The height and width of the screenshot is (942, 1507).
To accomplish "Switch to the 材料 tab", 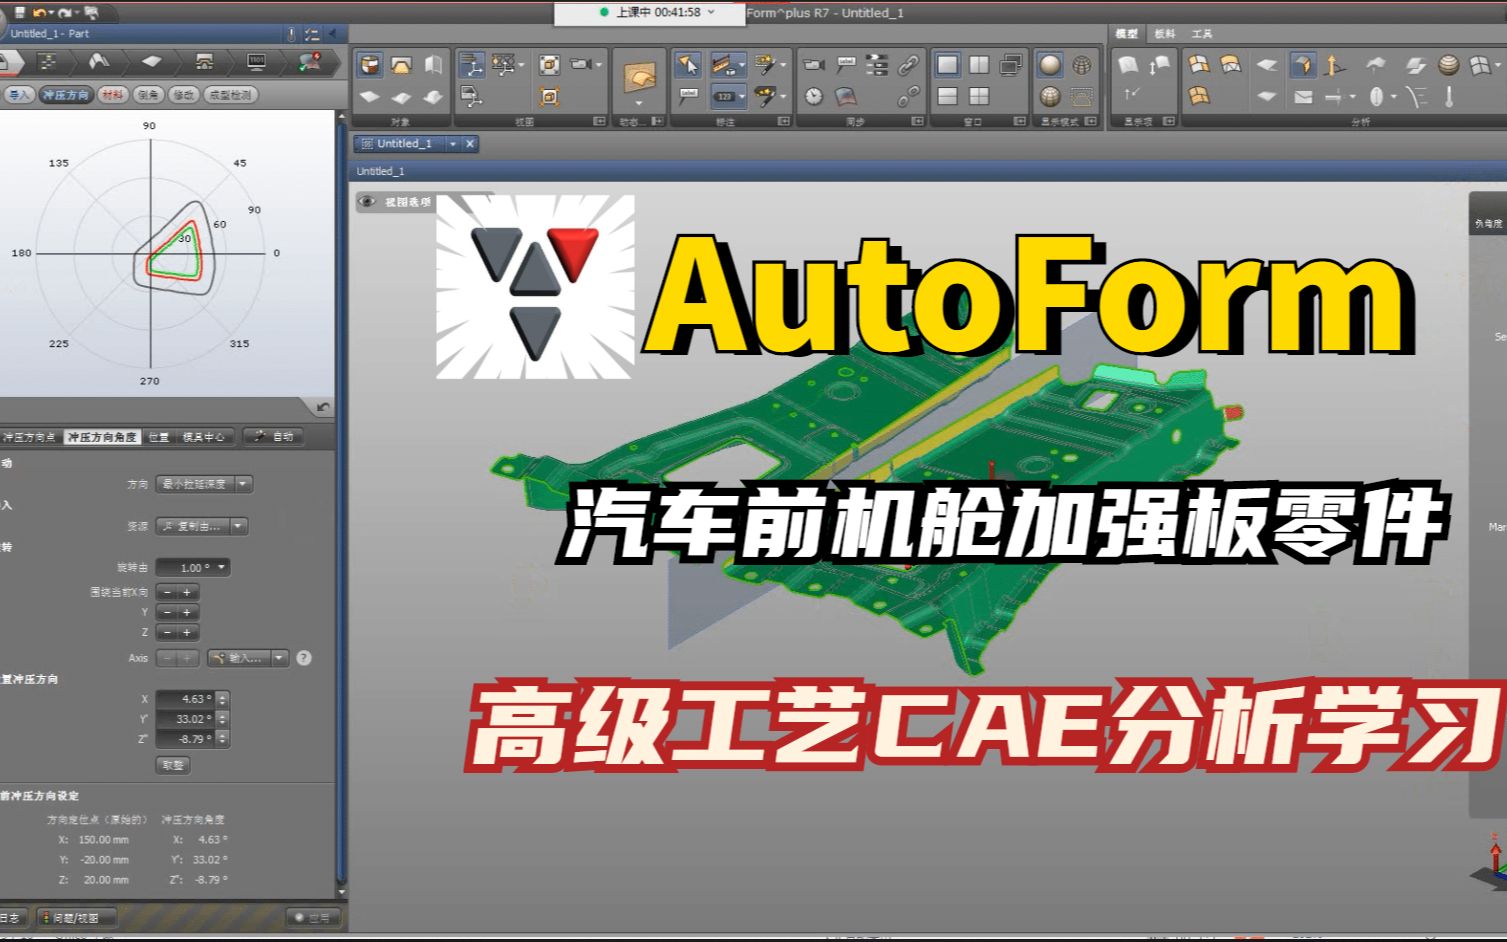I will (113, 95).
